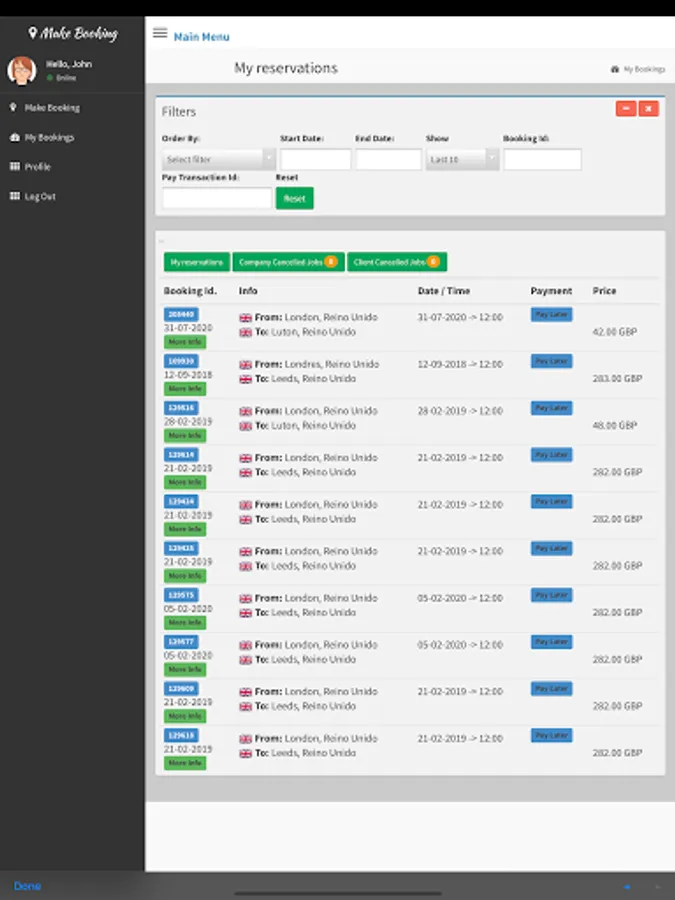Switch to the Client Cancelled Jobs tab
The width and height of the screenshot is (675, 900).
[x=397, y=262]
